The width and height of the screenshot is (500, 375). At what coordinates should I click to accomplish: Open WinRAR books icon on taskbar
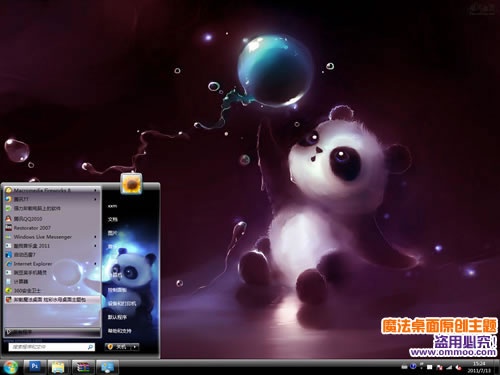(x=83, y=367)
